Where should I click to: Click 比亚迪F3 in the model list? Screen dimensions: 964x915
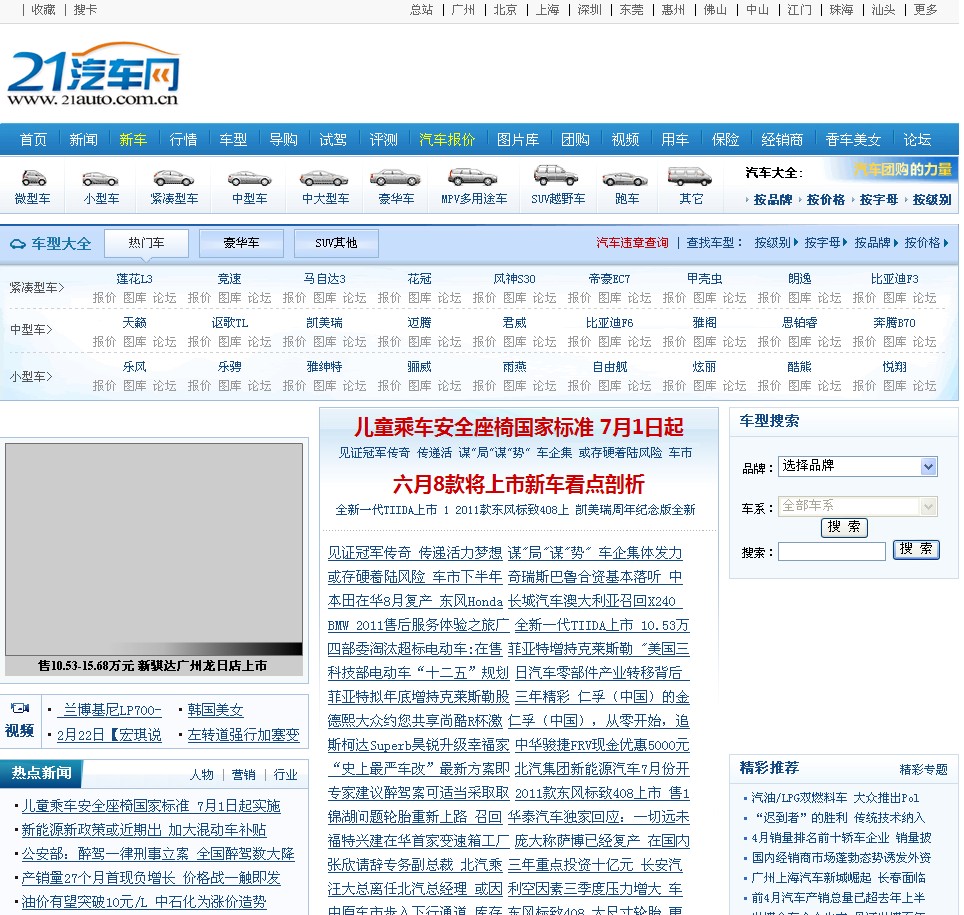point(894,279)
